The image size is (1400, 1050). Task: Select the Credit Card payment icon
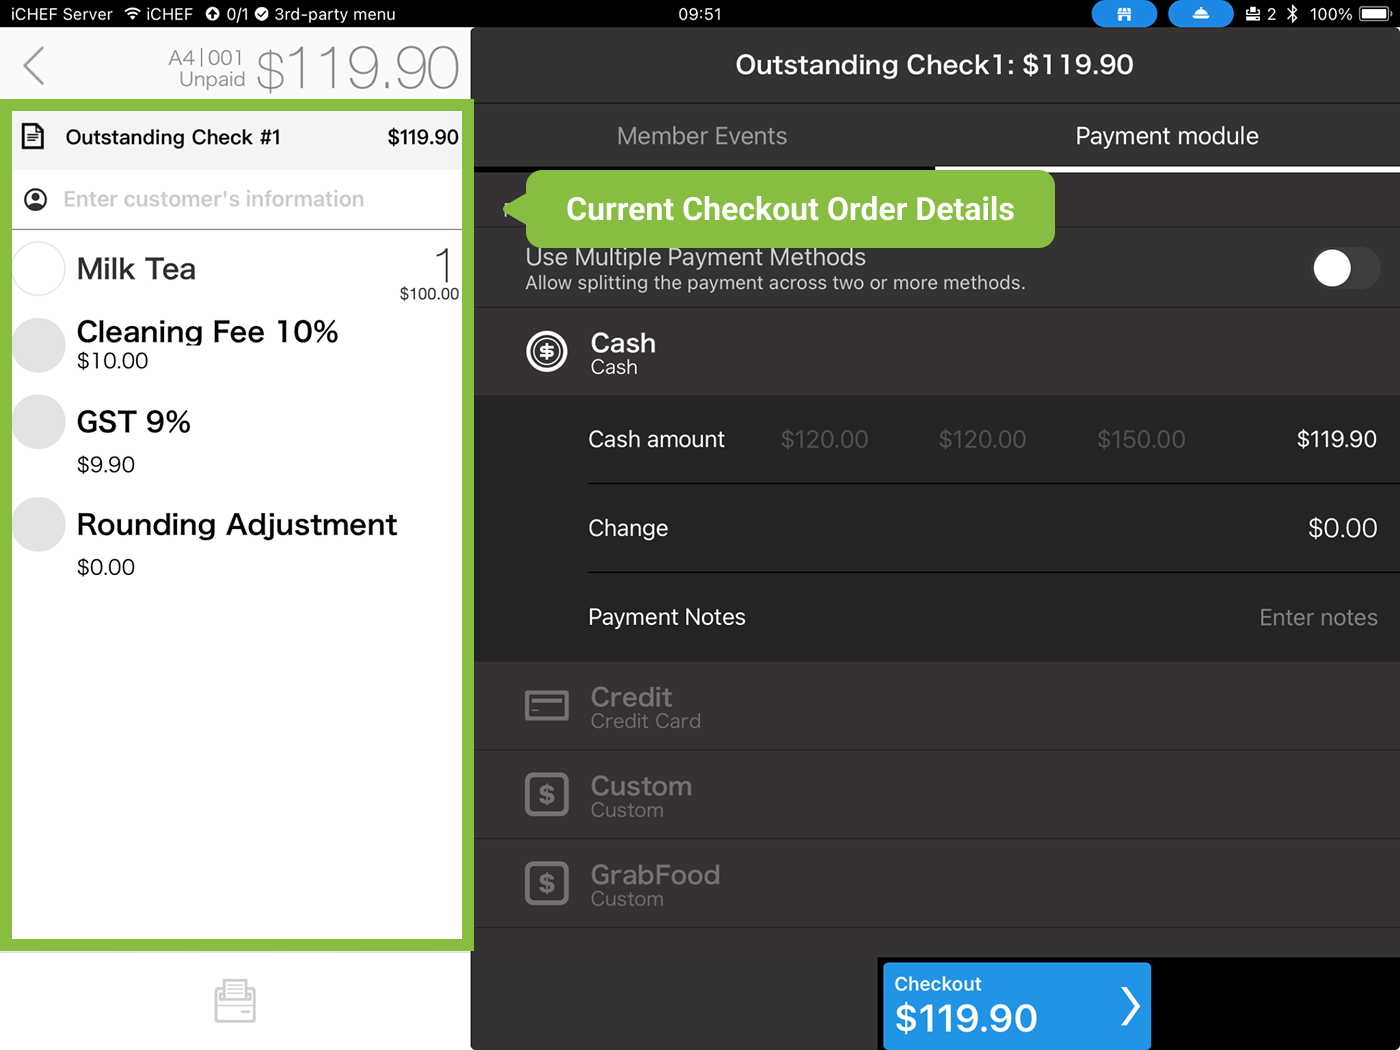pyautogui.click(x=547, y=706)
